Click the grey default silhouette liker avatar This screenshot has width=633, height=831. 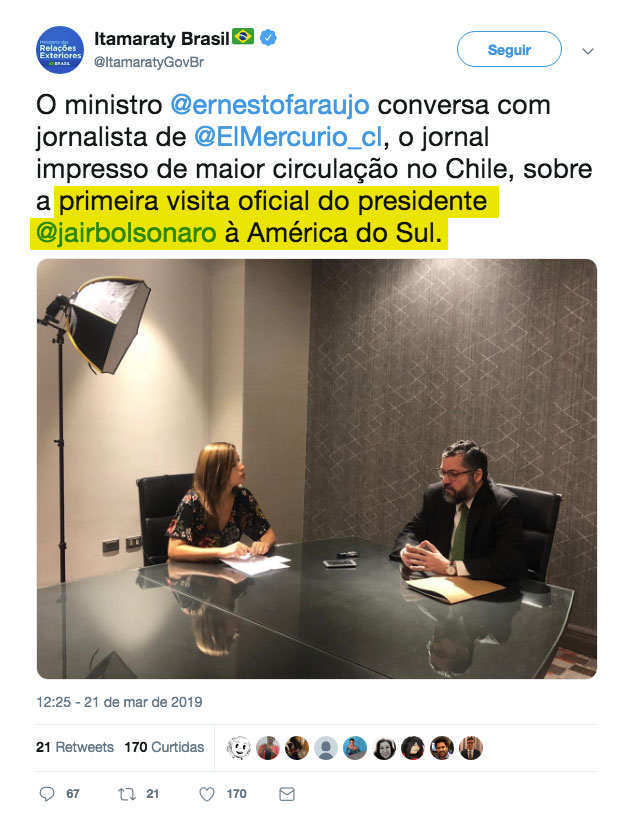tap(326, 748)
